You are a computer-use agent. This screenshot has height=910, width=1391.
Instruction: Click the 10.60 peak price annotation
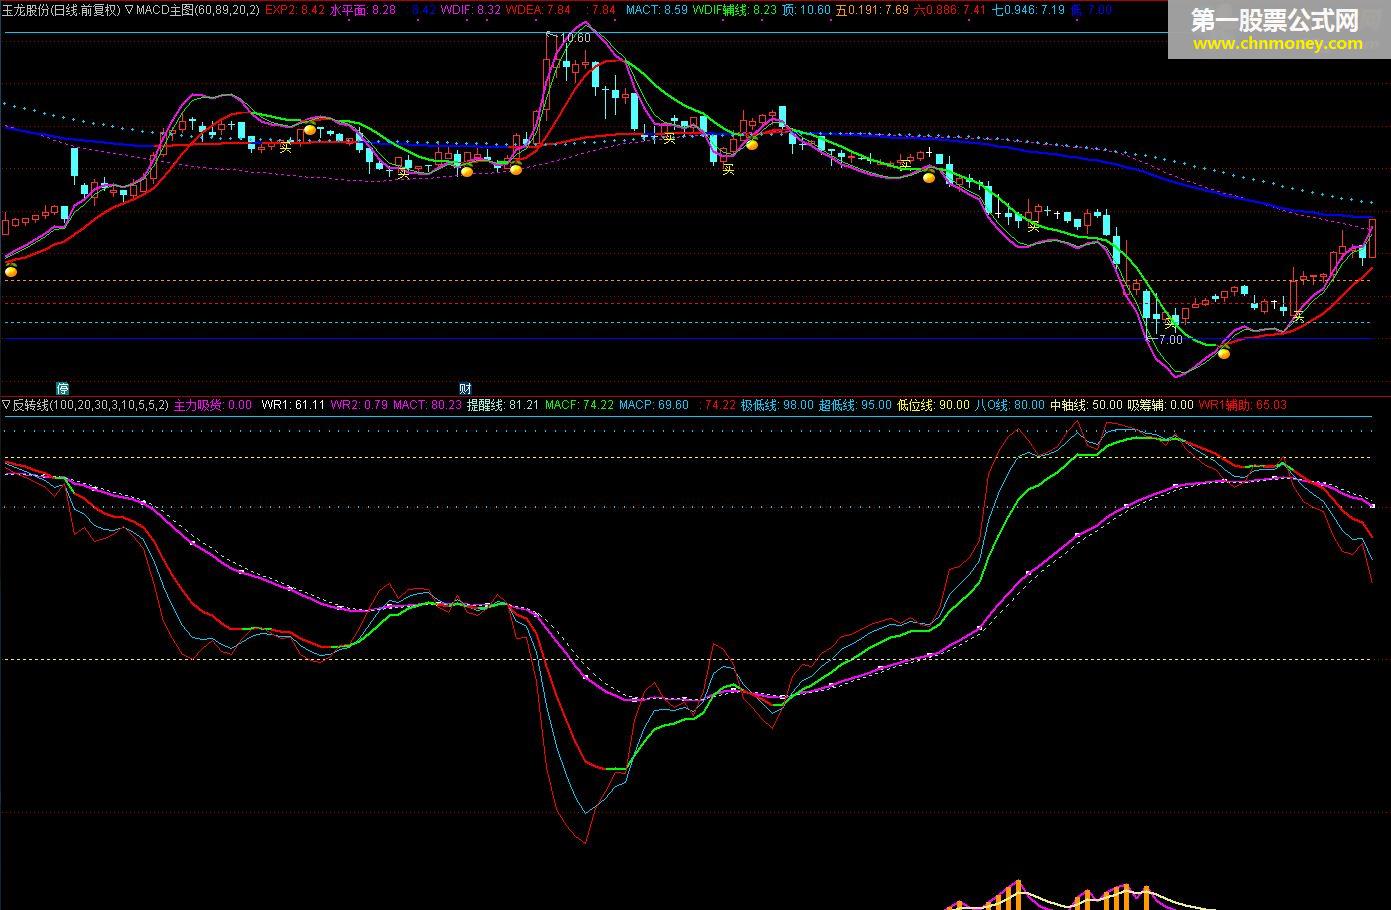[x=576, y=38]
